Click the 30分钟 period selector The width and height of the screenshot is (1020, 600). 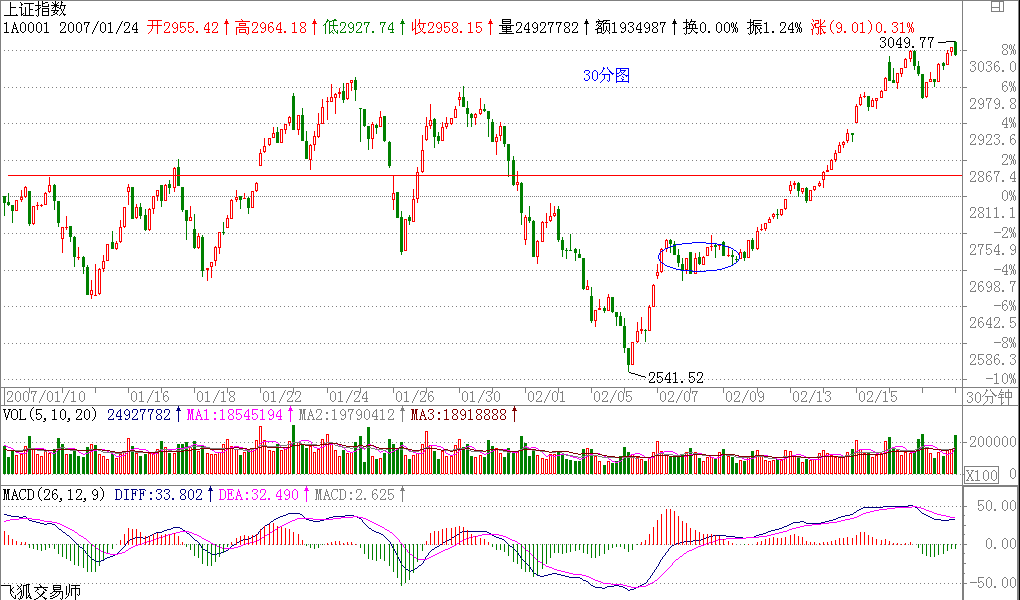989,397
